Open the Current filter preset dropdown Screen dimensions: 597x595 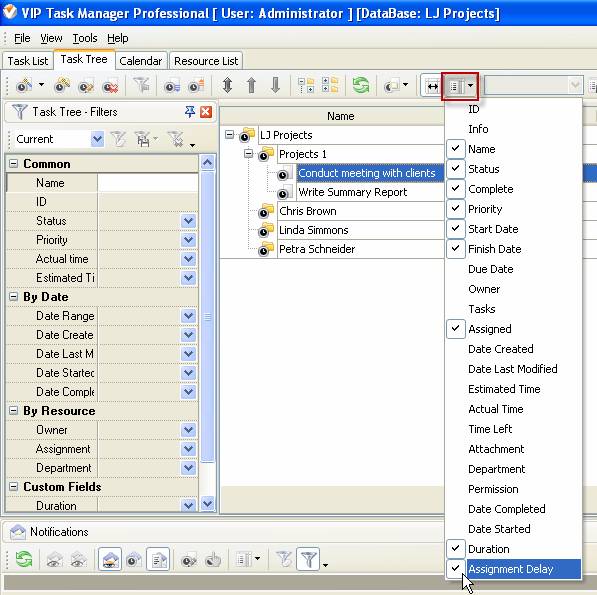point(97,139)
